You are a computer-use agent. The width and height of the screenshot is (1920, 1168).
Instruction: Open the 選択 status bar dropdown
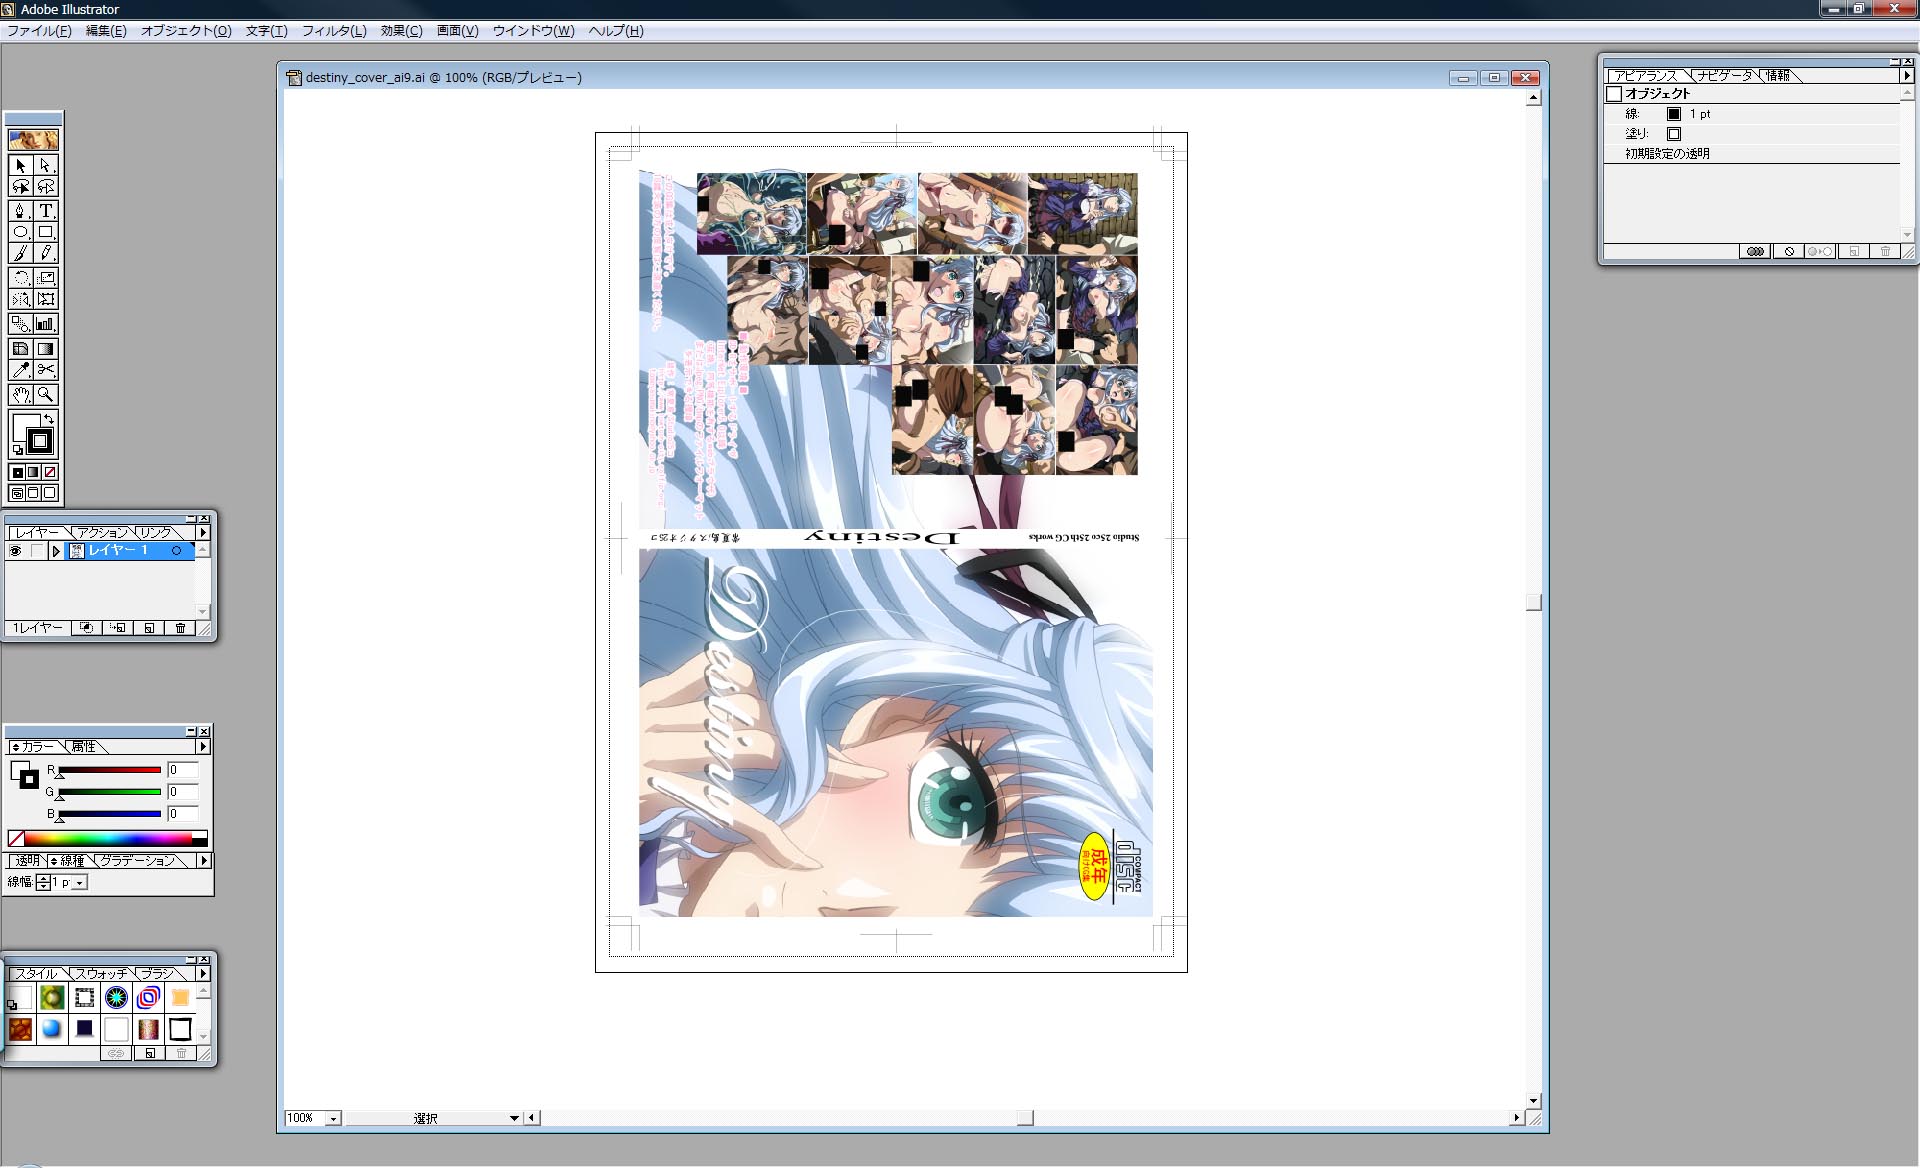pyautogui.click(x=514, y=1118)
